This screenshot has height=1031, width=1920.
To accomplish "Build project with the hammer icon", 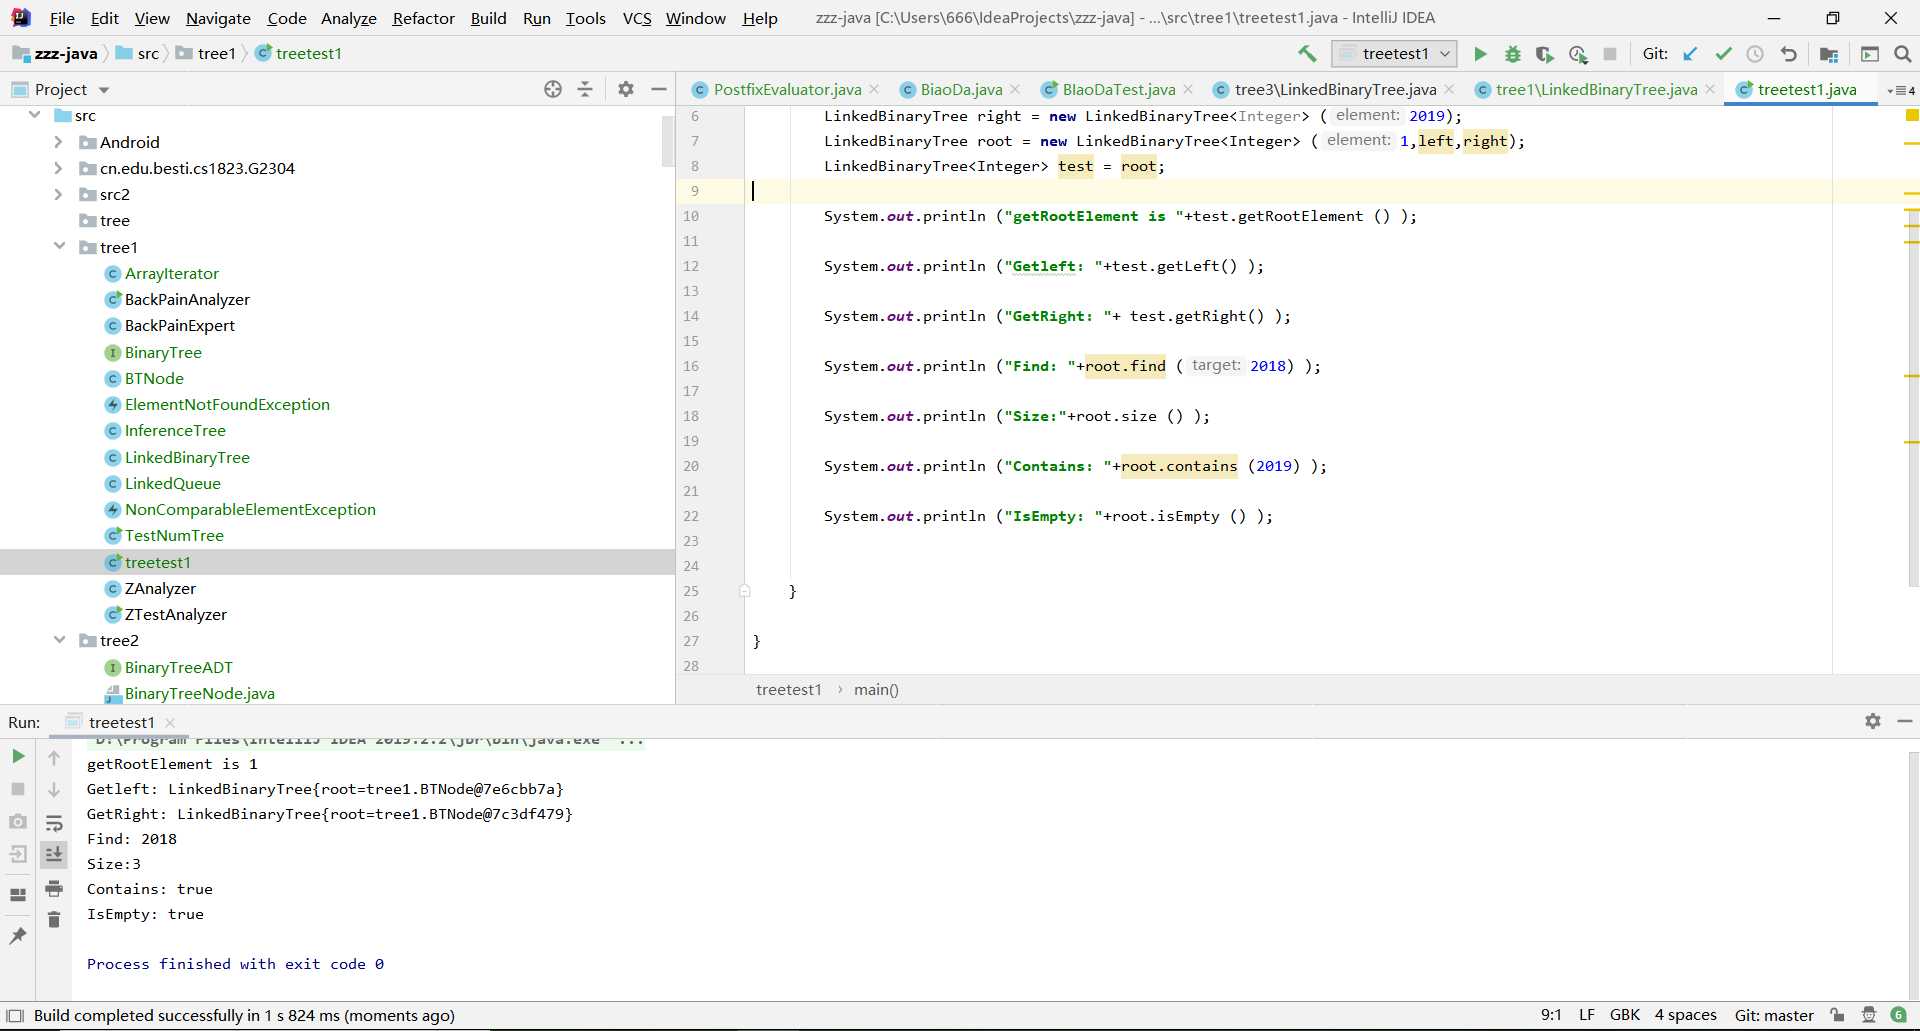I will 1307,54.
